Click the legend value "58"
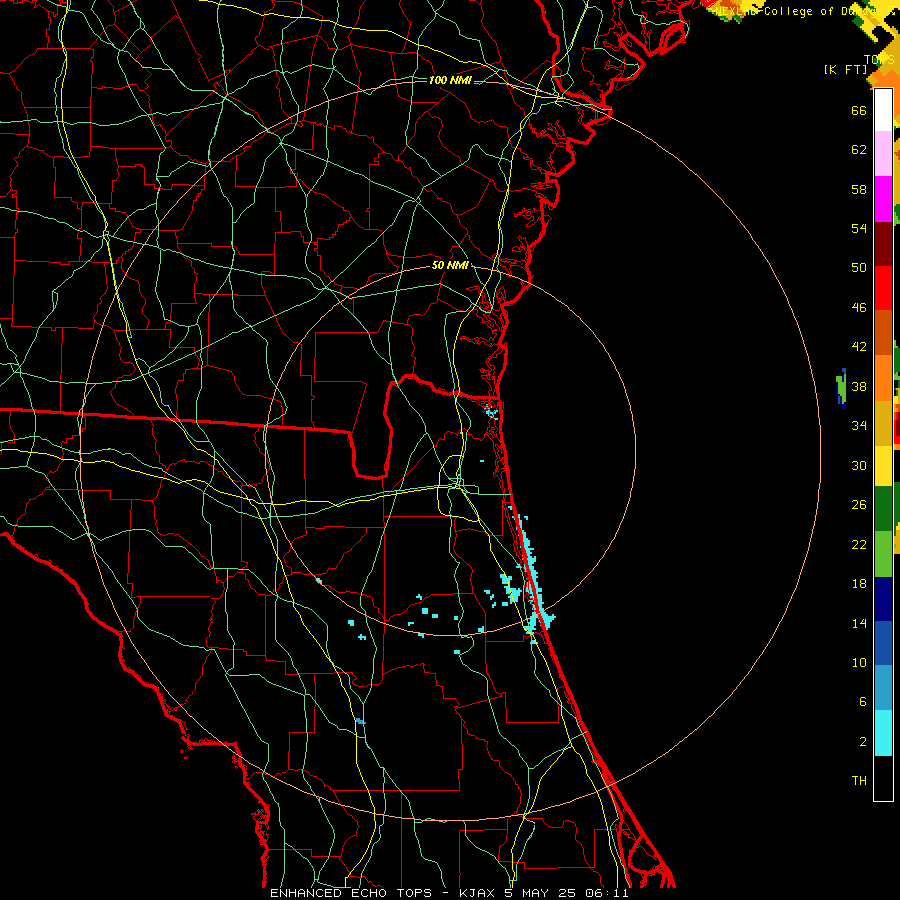The height and width of the screenshot is (900, 900). tap(859, 189)
